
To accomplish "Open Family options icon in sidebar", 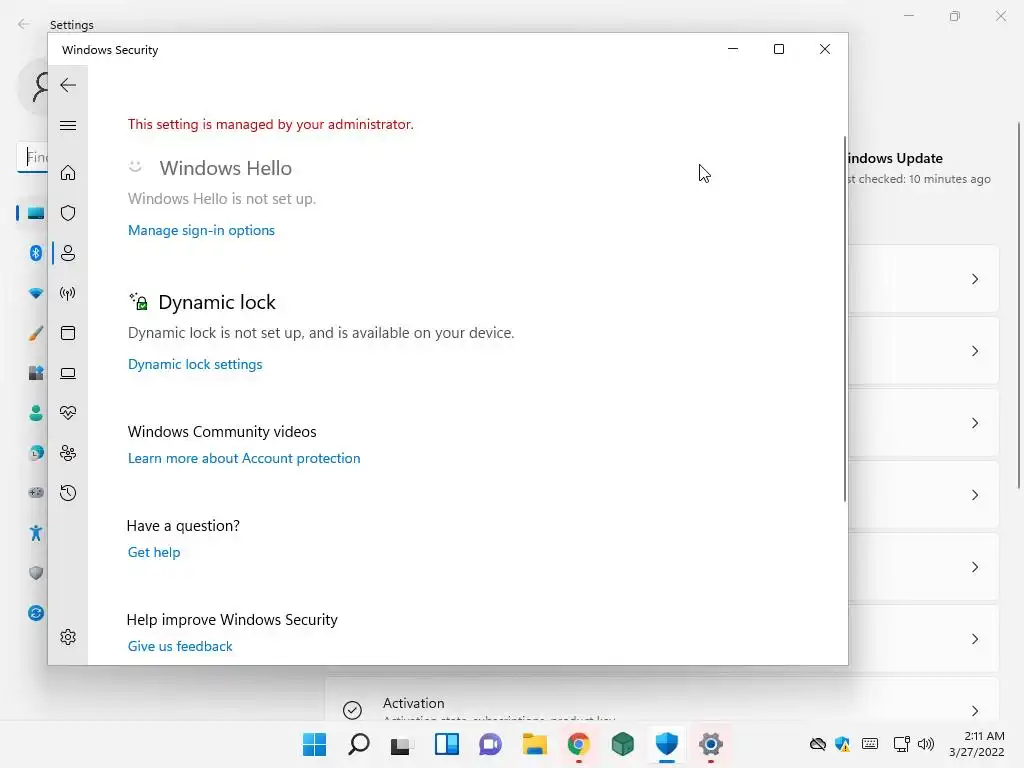I will pyautogui.click(x=68, y=453).
